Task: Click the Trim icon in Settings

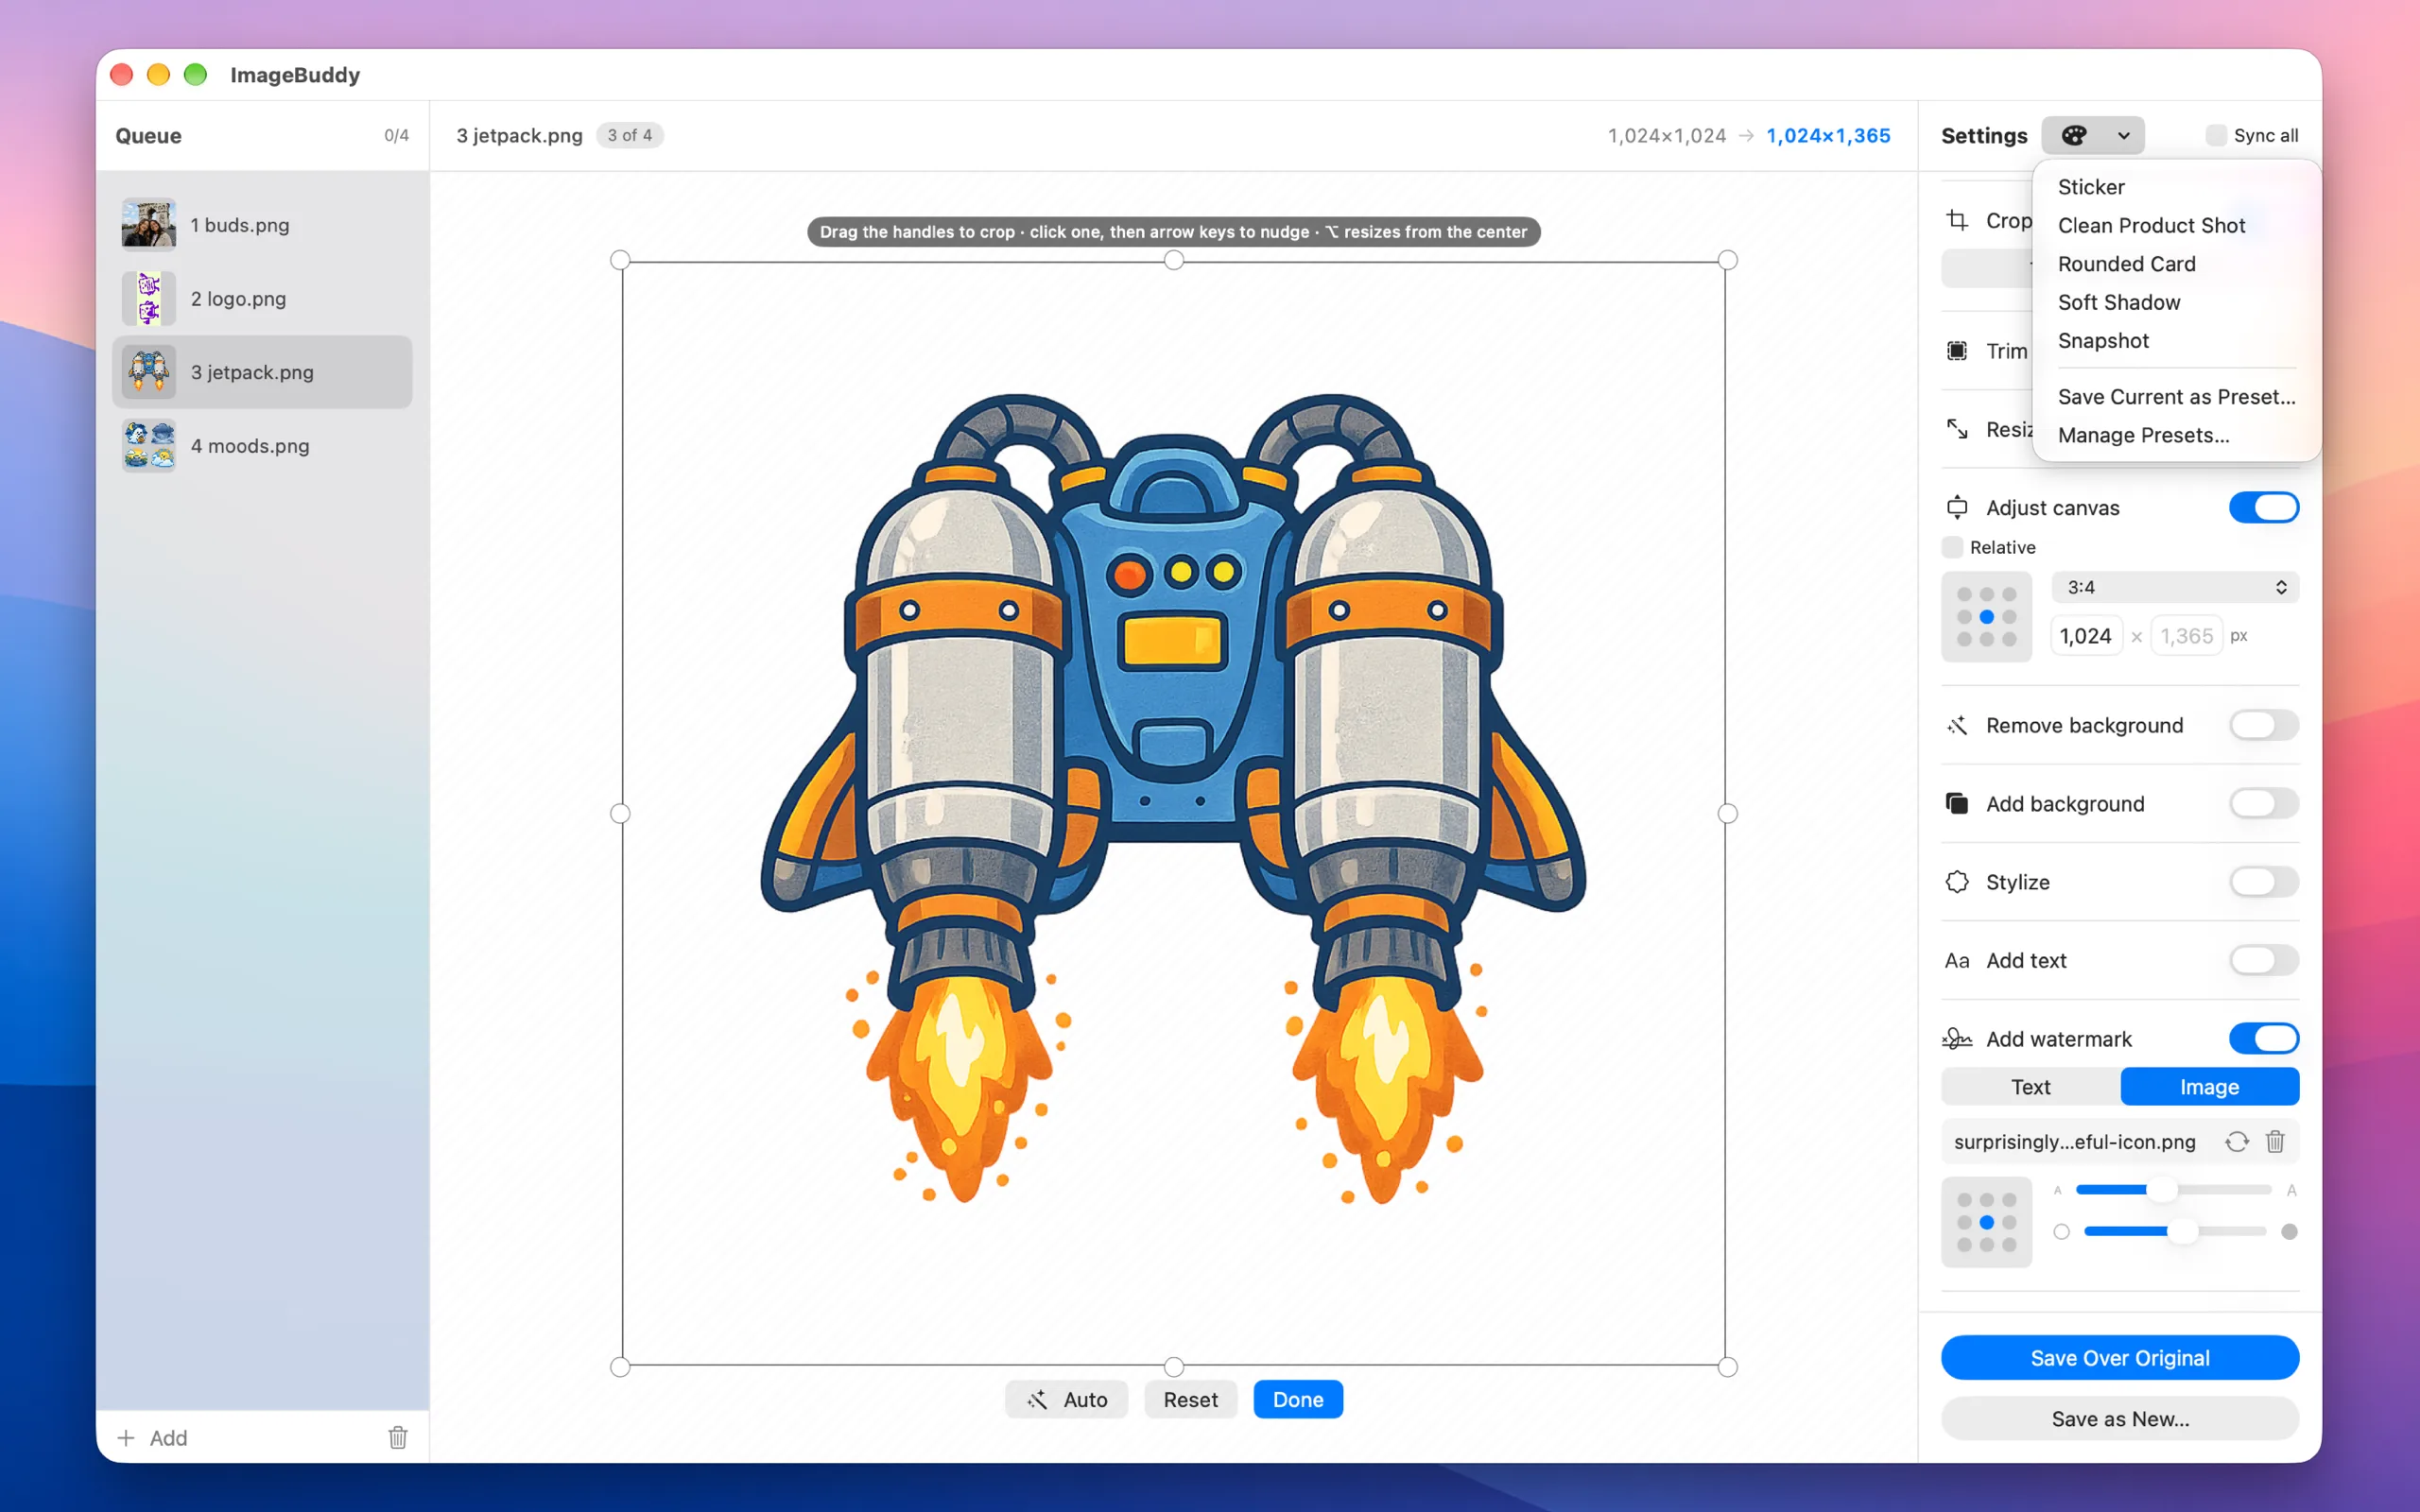Action: tap(1957, 351)
